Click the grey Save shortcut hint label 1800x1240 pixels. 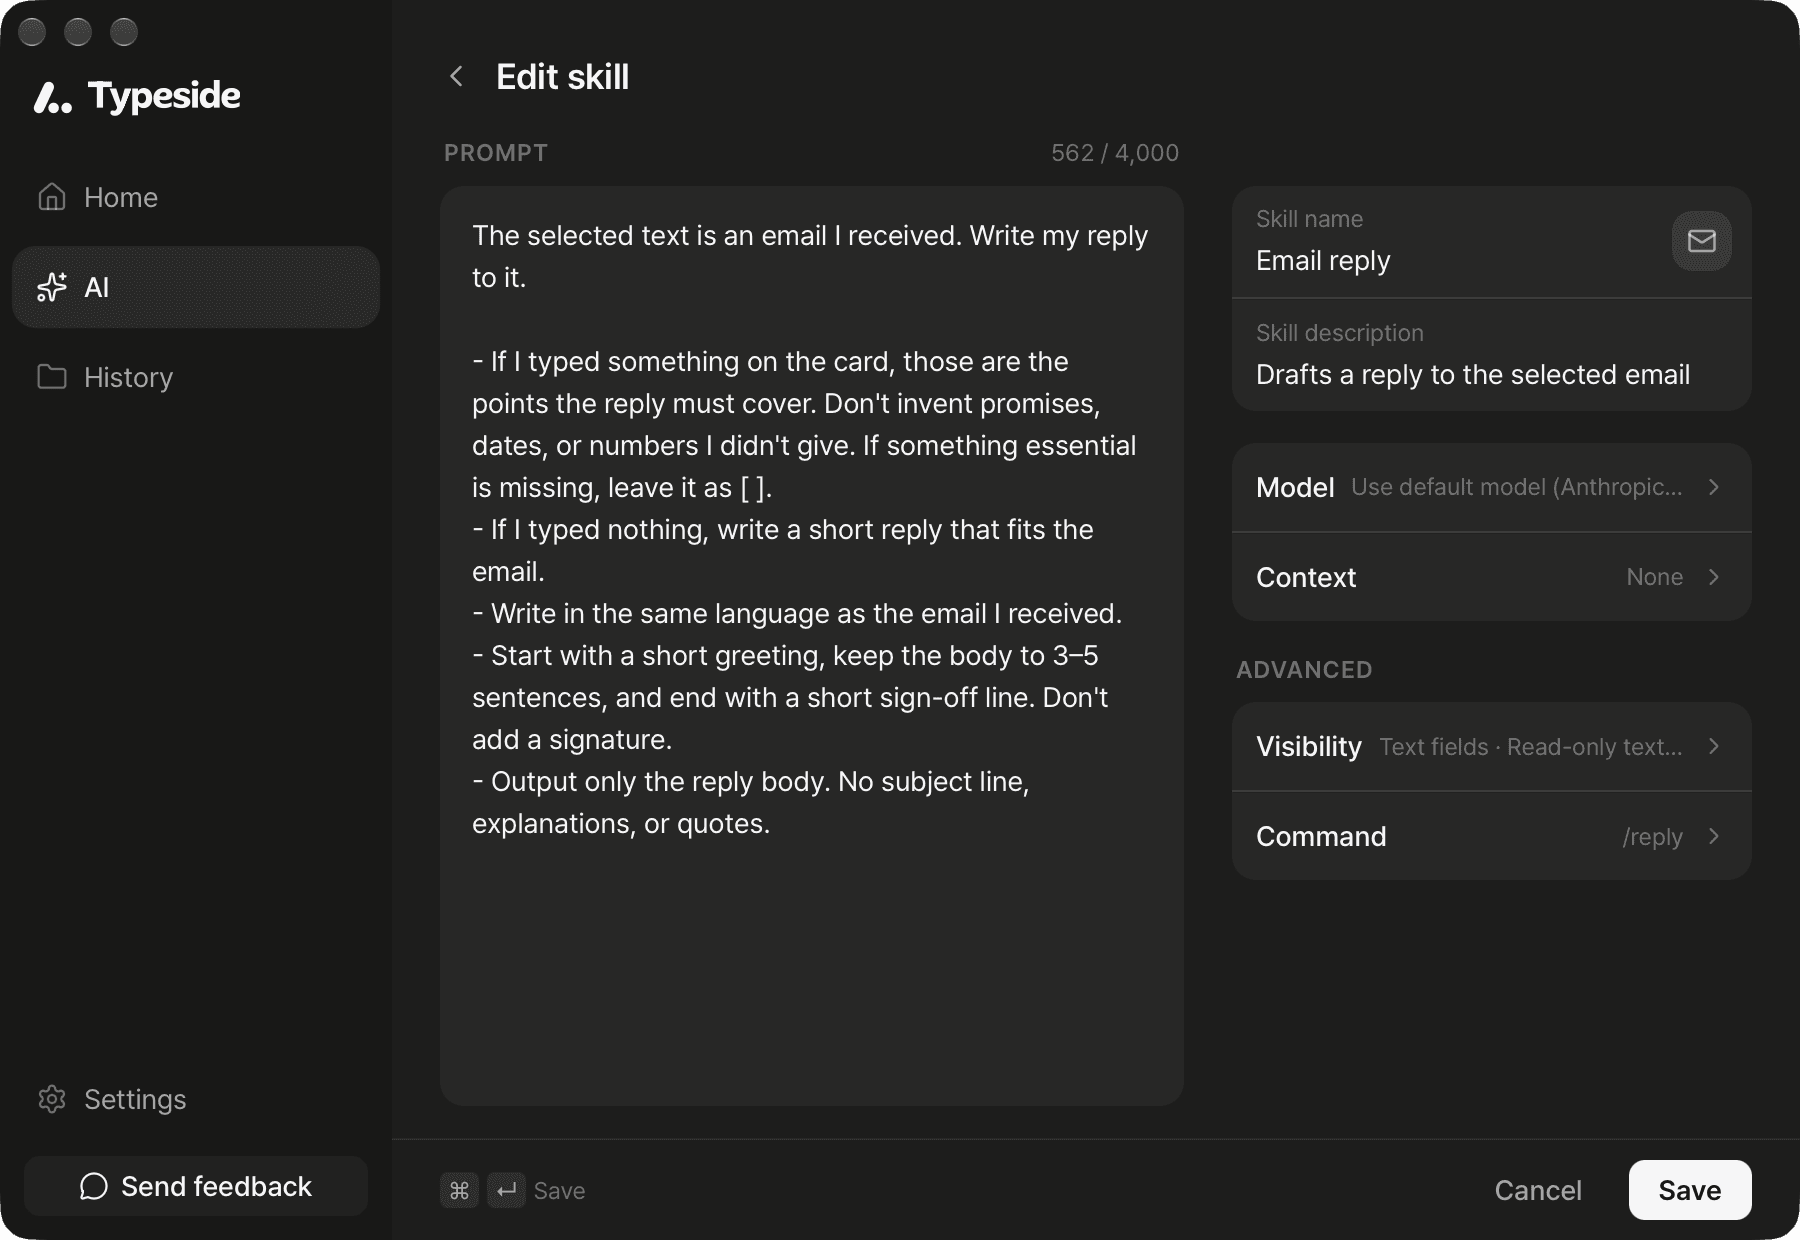tap(560, 1191)
